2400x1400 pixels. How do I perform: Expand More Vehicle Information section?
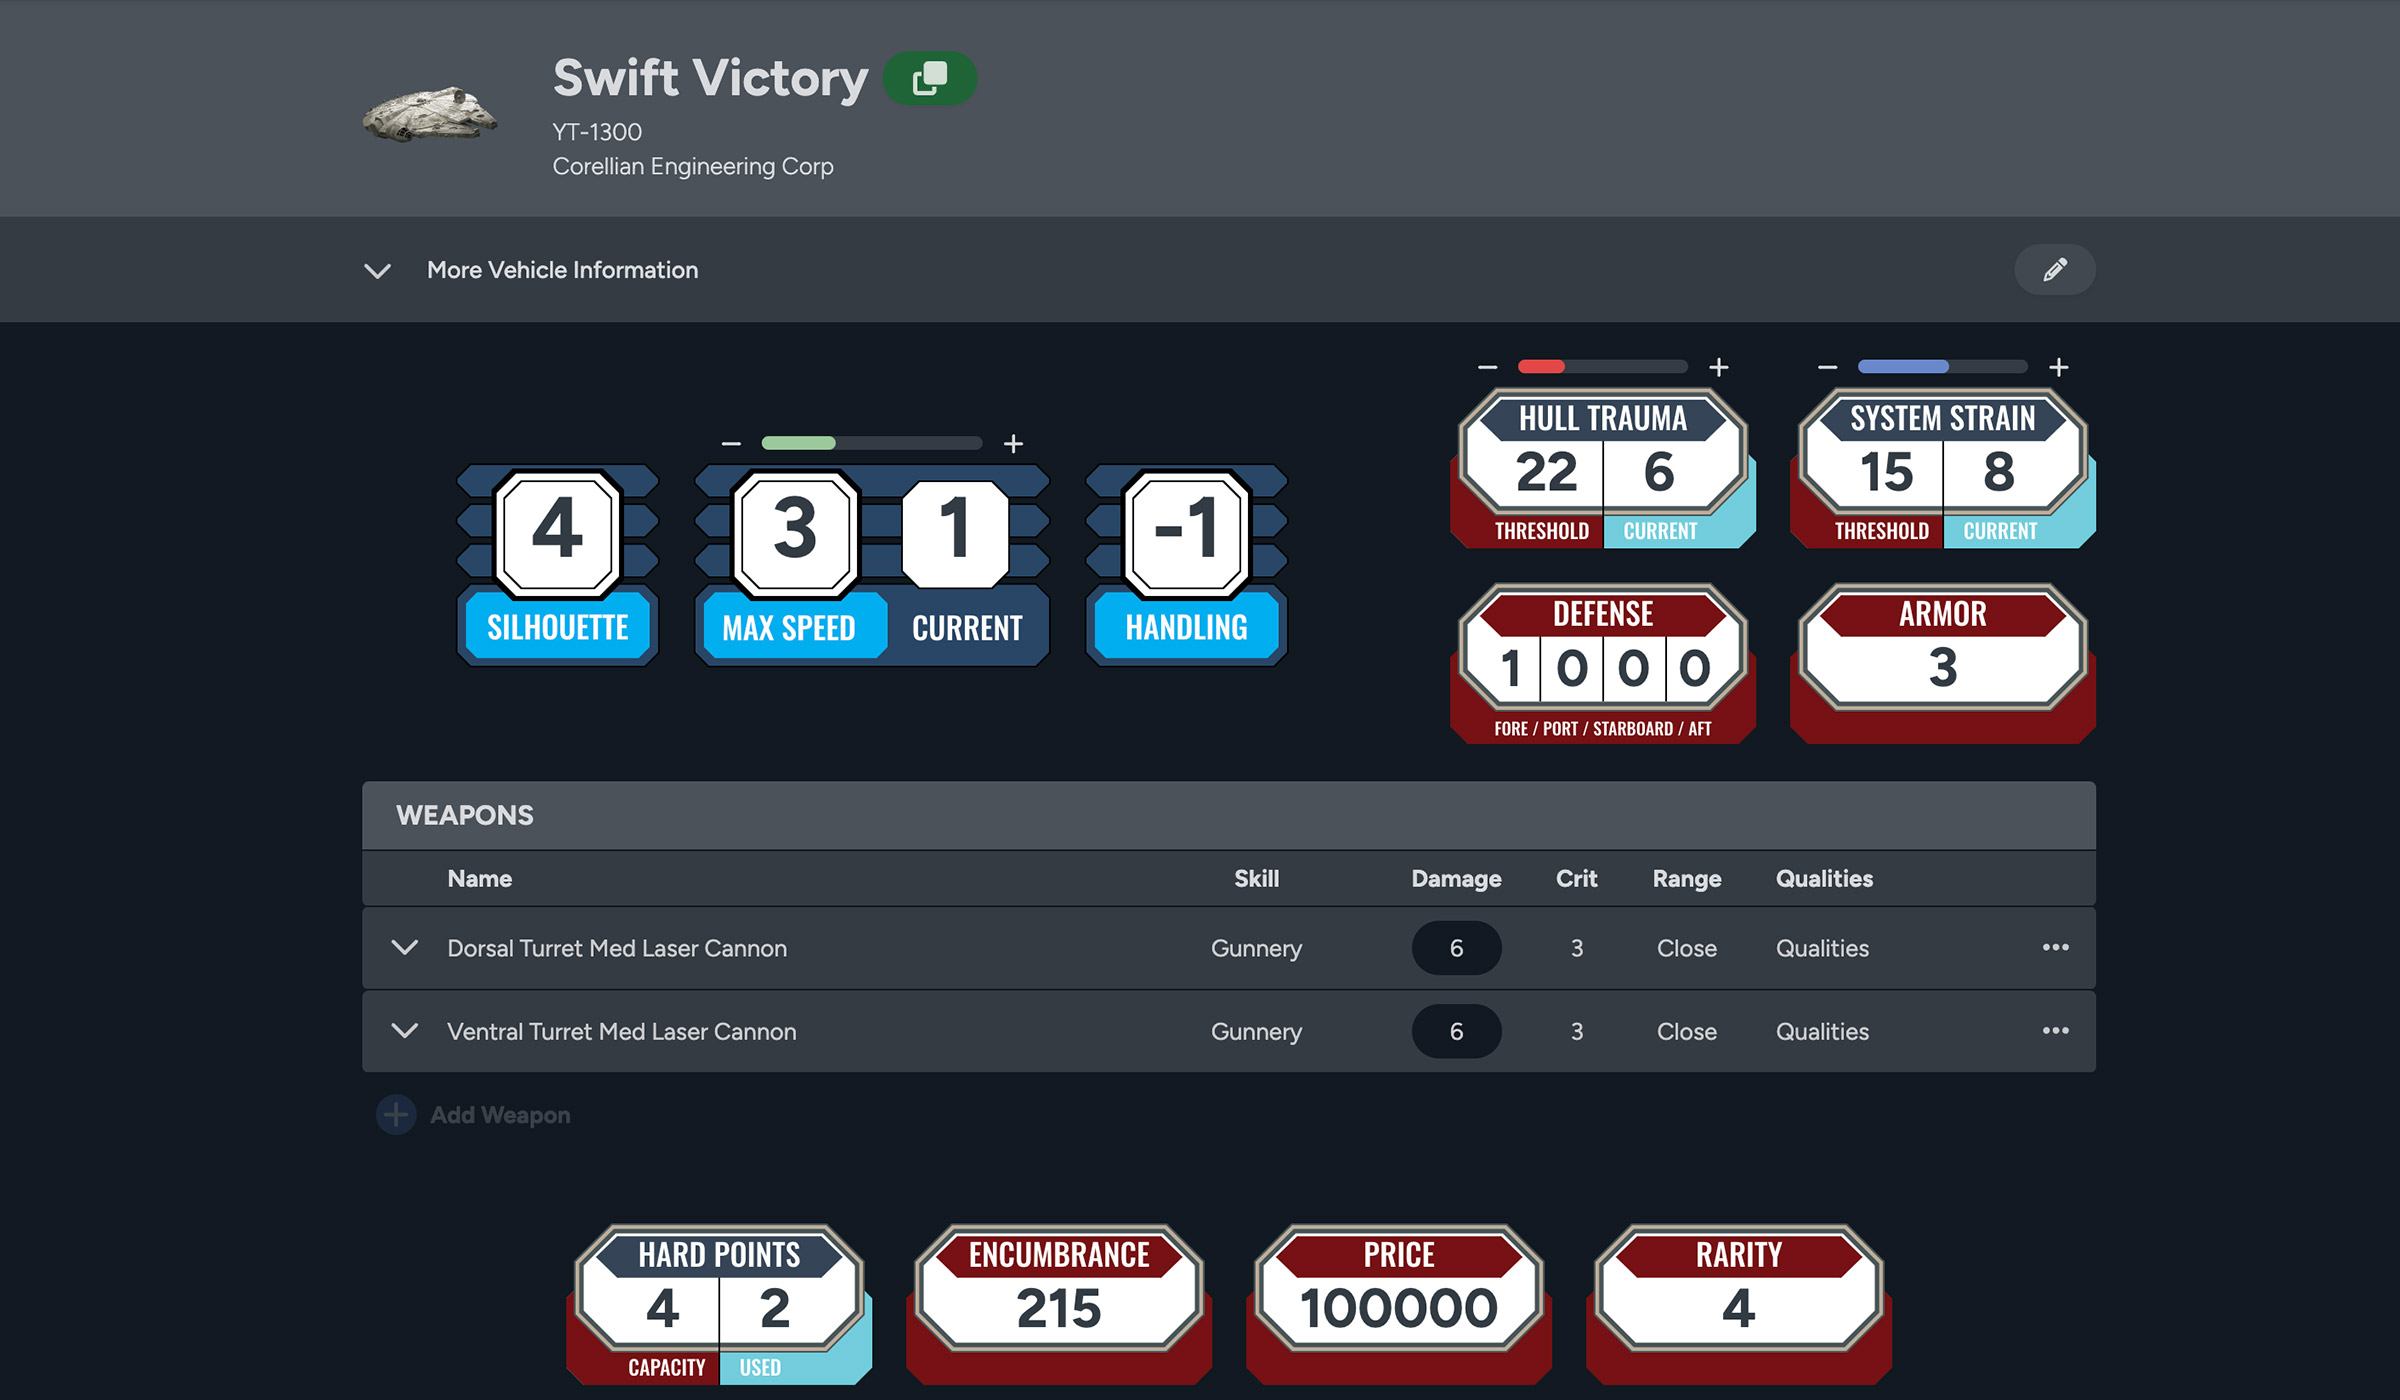377,271
